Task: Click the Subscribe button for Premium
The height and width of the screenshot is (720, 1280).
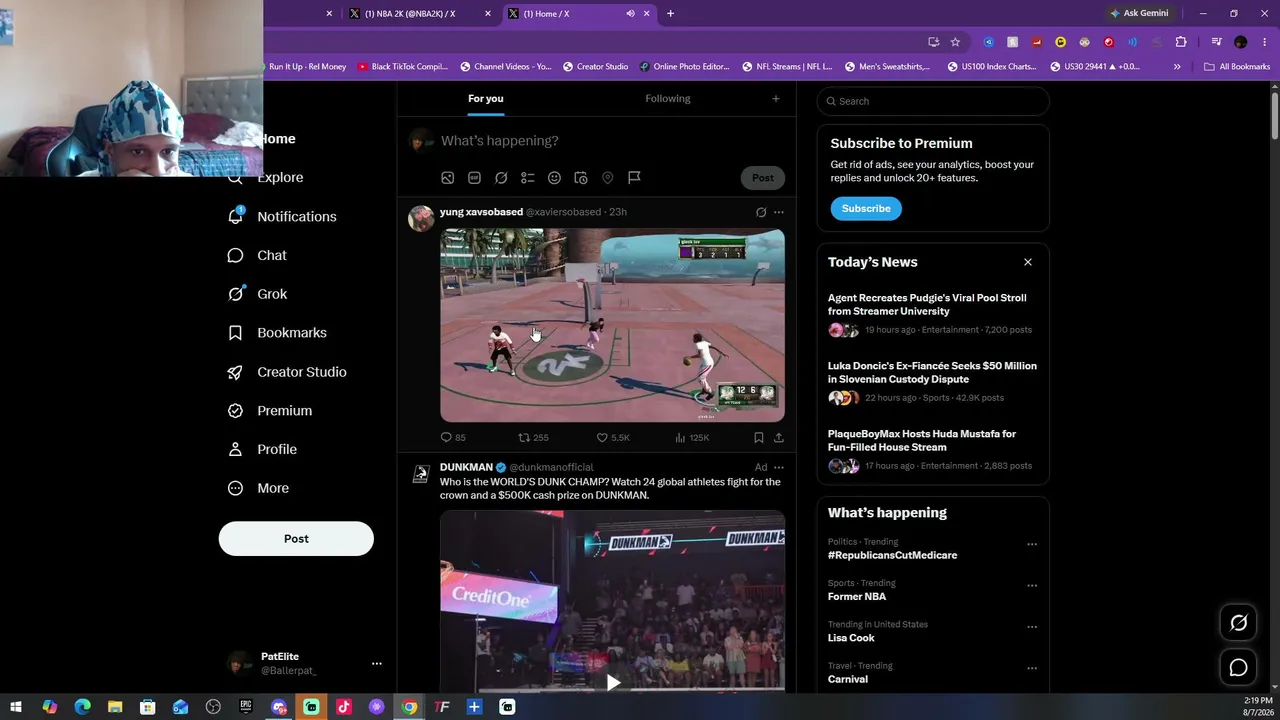Action: click(866, 209)
